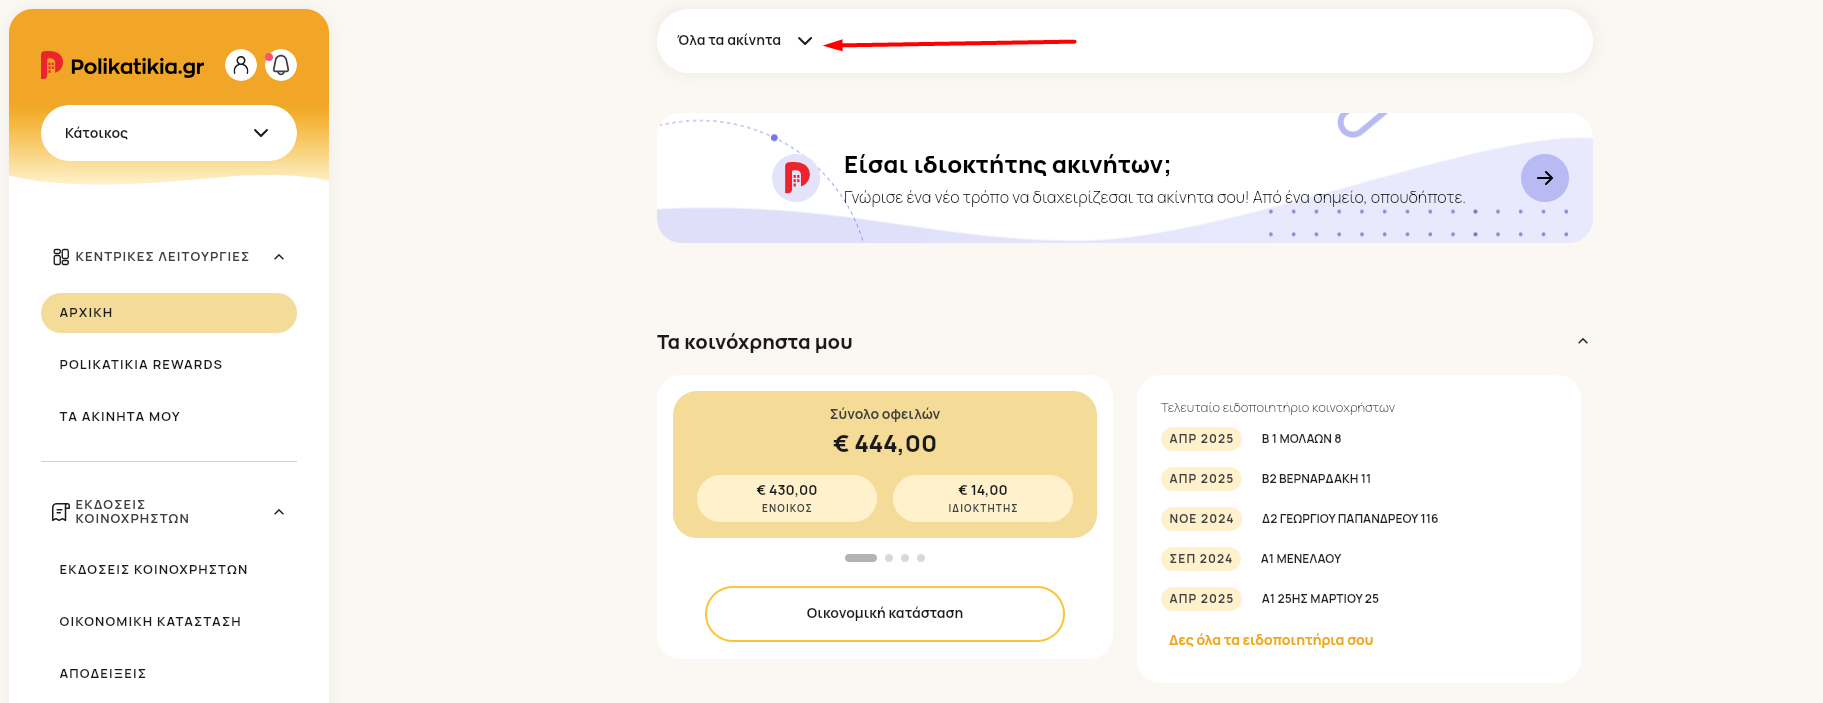
Task: Click the building icon in owner banner
Action: click(796, 178)
